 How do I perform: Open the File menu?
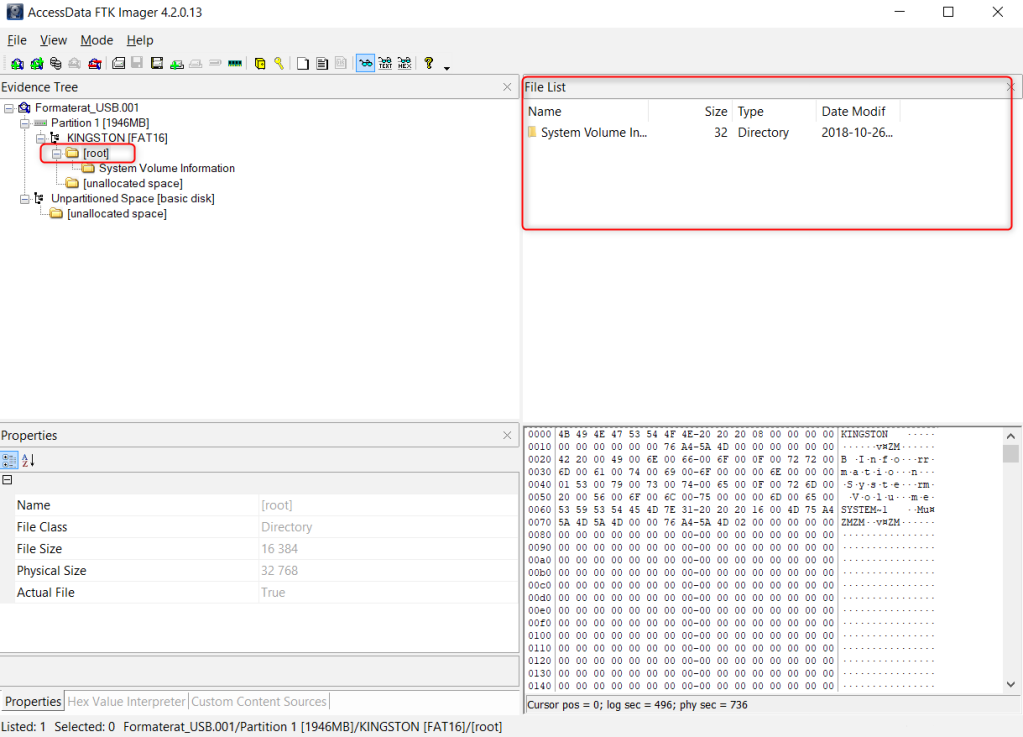tap(16, 40)
